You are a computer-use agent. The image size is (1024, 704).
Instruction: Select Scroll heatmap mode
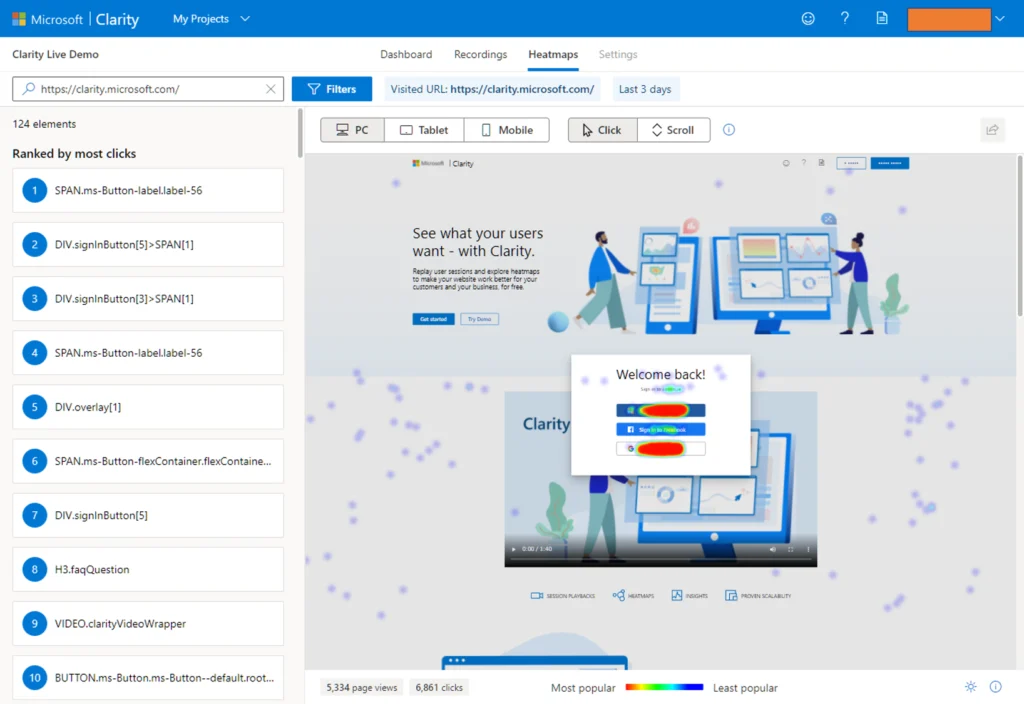[x=673, y=130]
